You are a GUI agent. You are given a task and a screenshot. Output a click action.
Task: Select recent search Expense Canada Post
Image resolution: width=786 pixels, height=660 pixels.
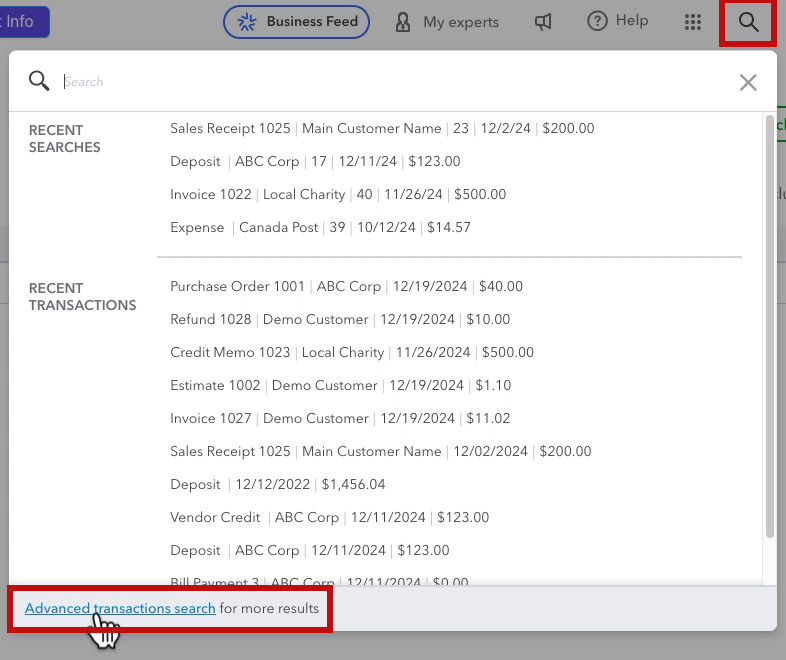tap(320, 228)
